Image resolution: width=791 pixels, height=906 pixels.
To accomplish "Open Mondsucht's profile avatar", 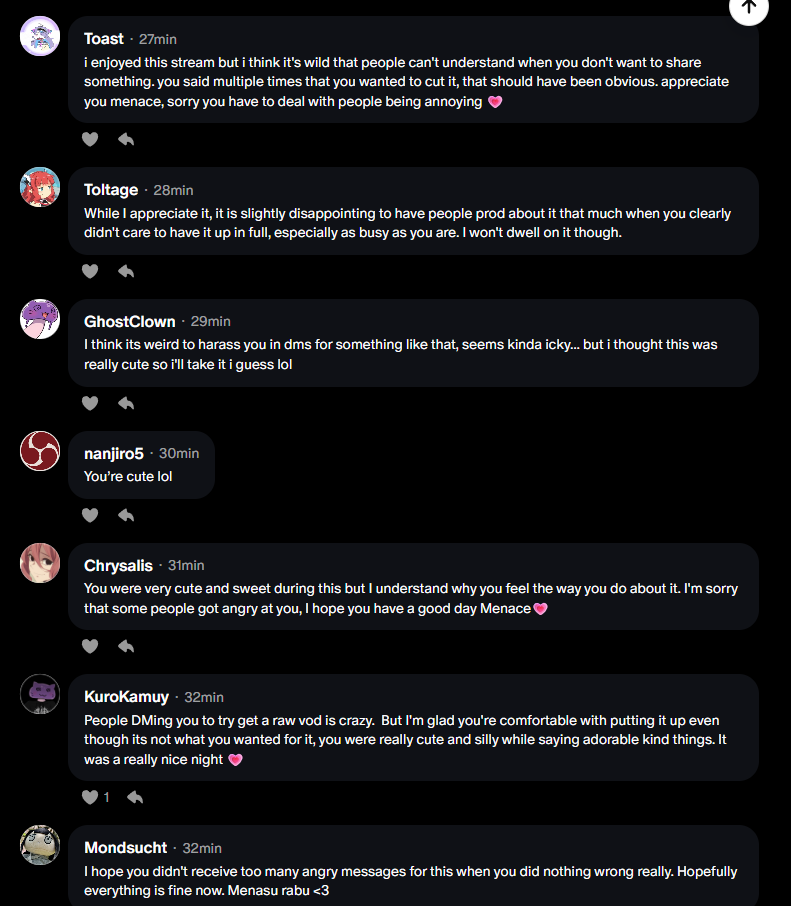I will point(40,845).
